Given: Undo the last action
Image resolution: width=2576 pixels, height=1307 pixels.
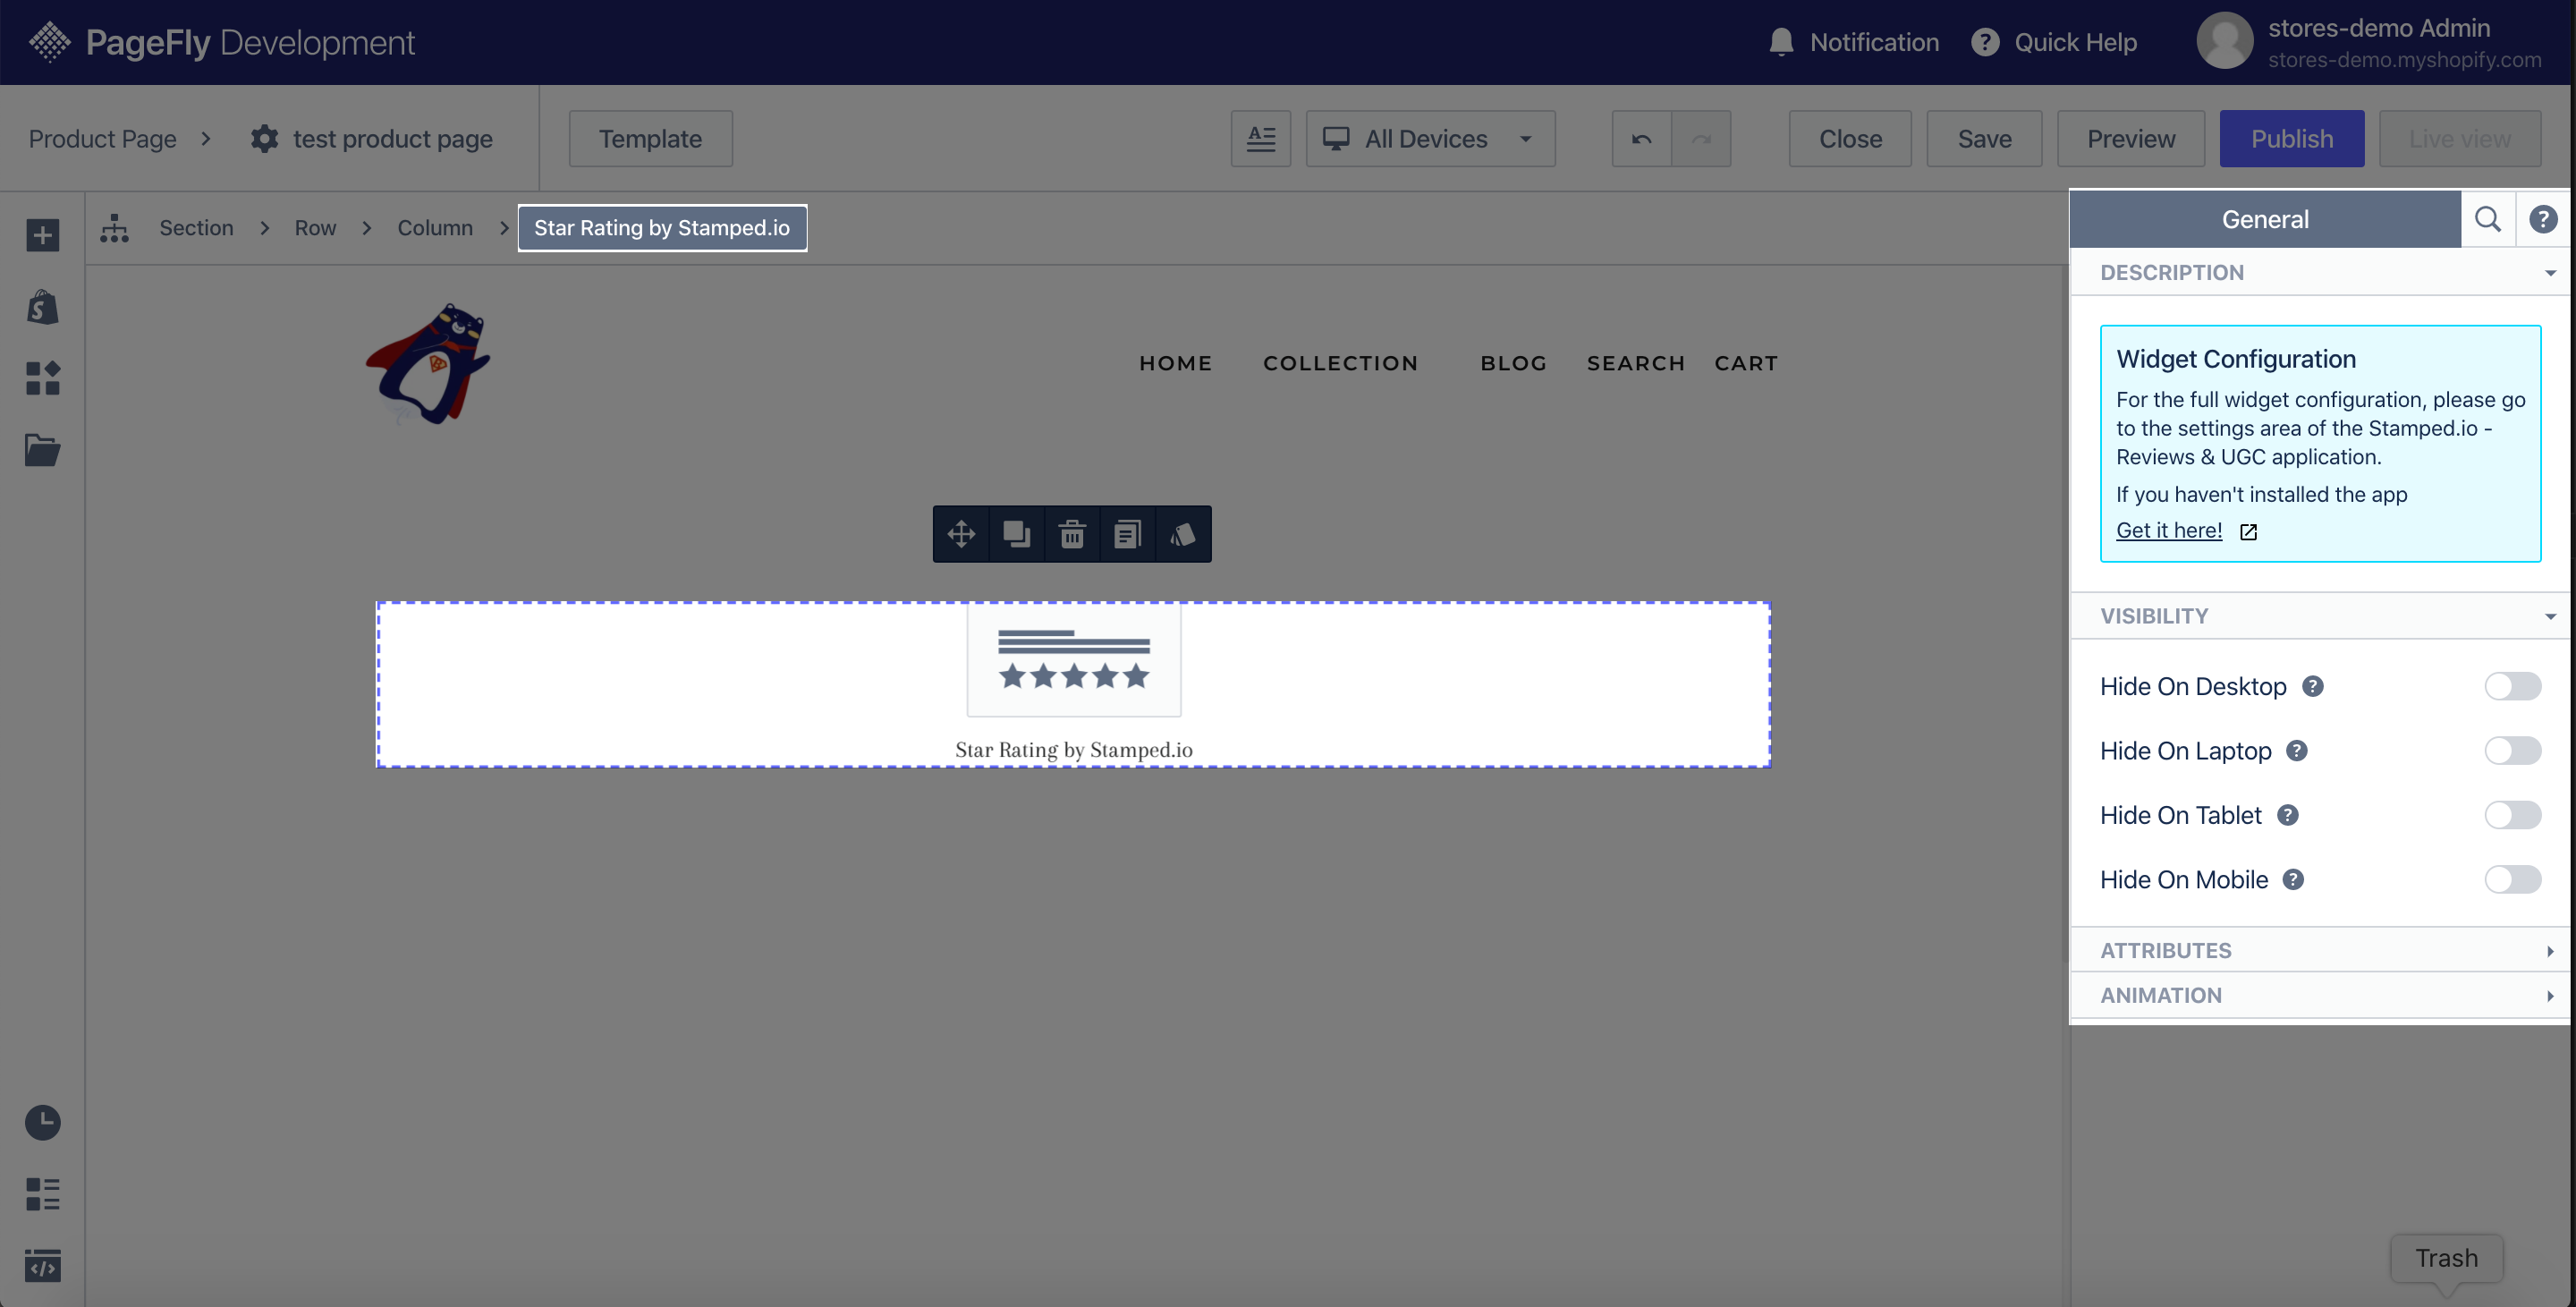Looking at the screenshot, I should tap(1641, 138).
